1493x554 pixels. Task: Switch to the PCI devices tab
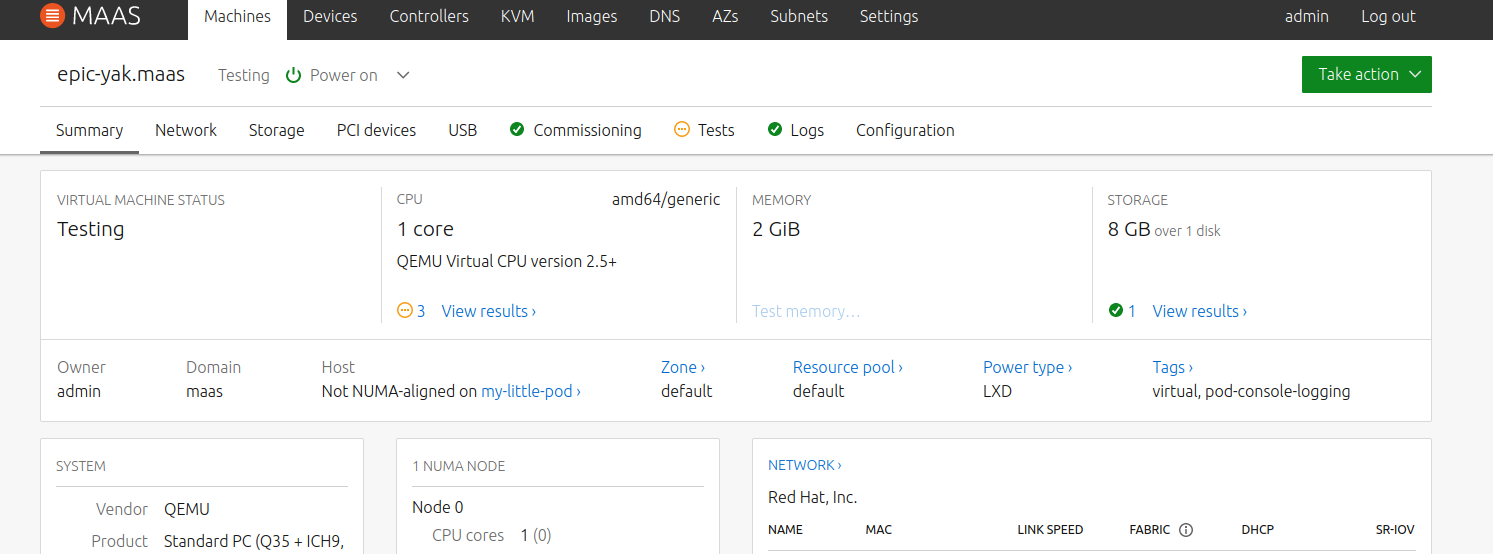[x=376, y=130]
